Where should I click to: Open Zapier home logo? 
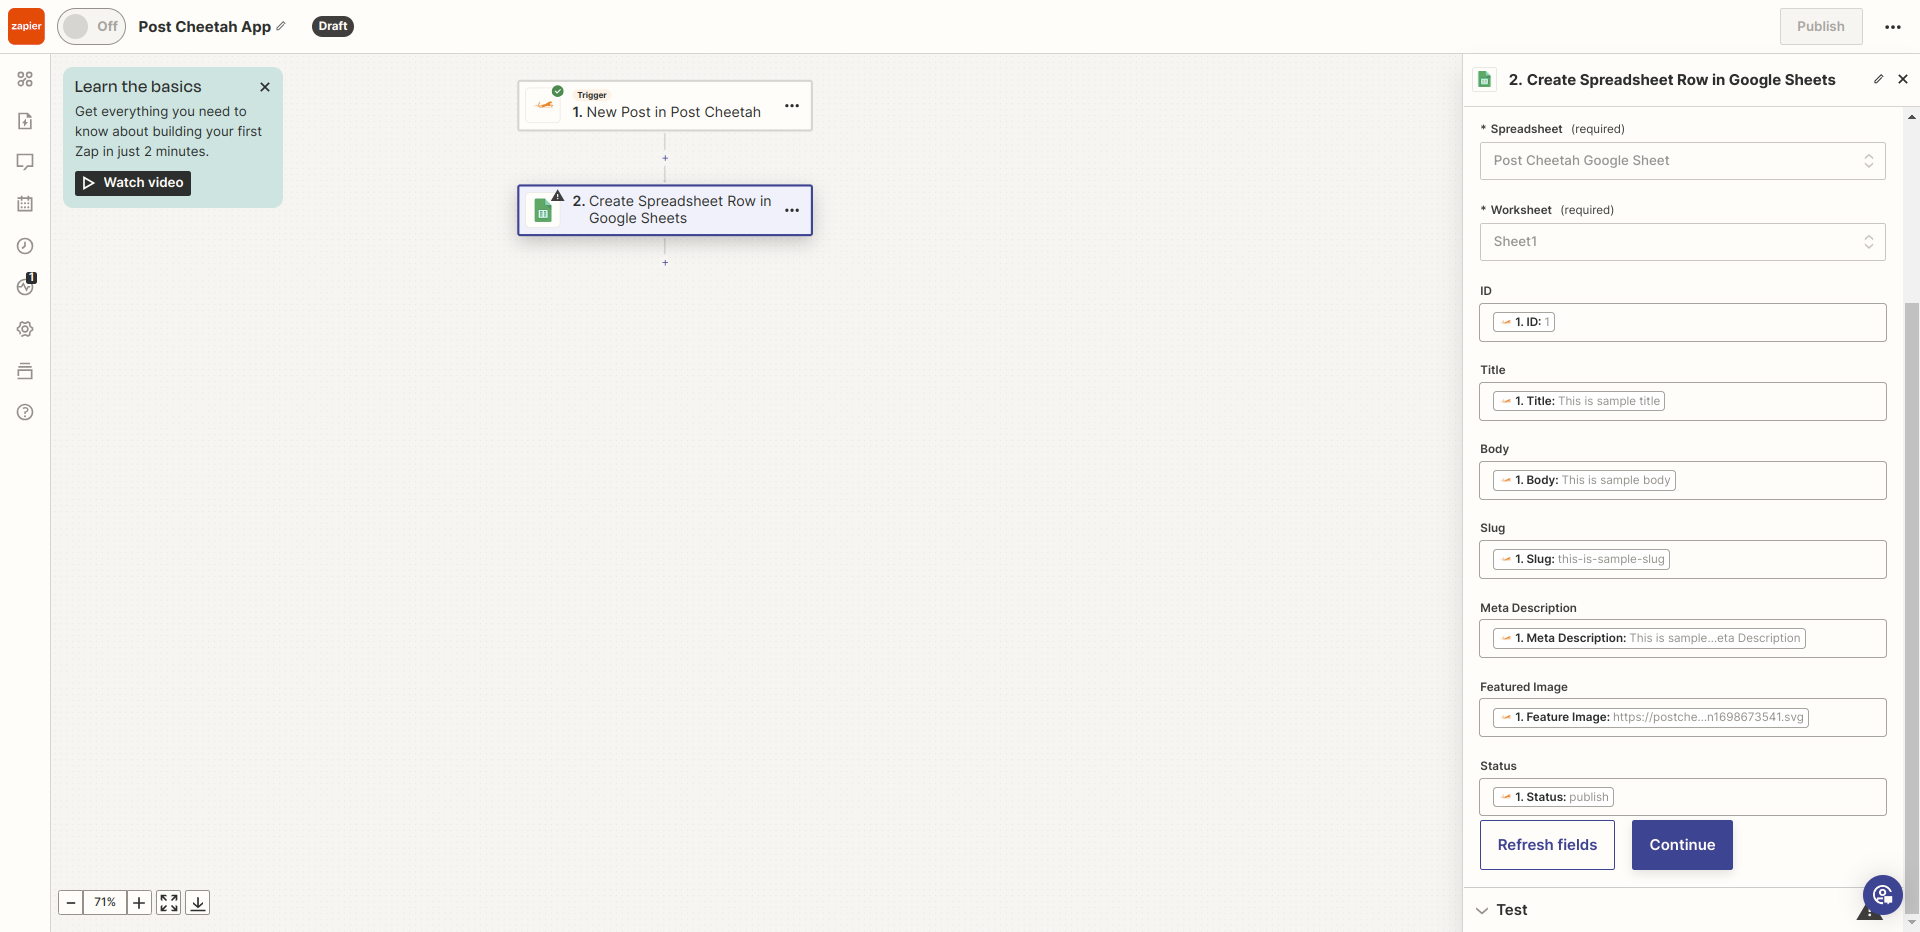coord(26,26)
